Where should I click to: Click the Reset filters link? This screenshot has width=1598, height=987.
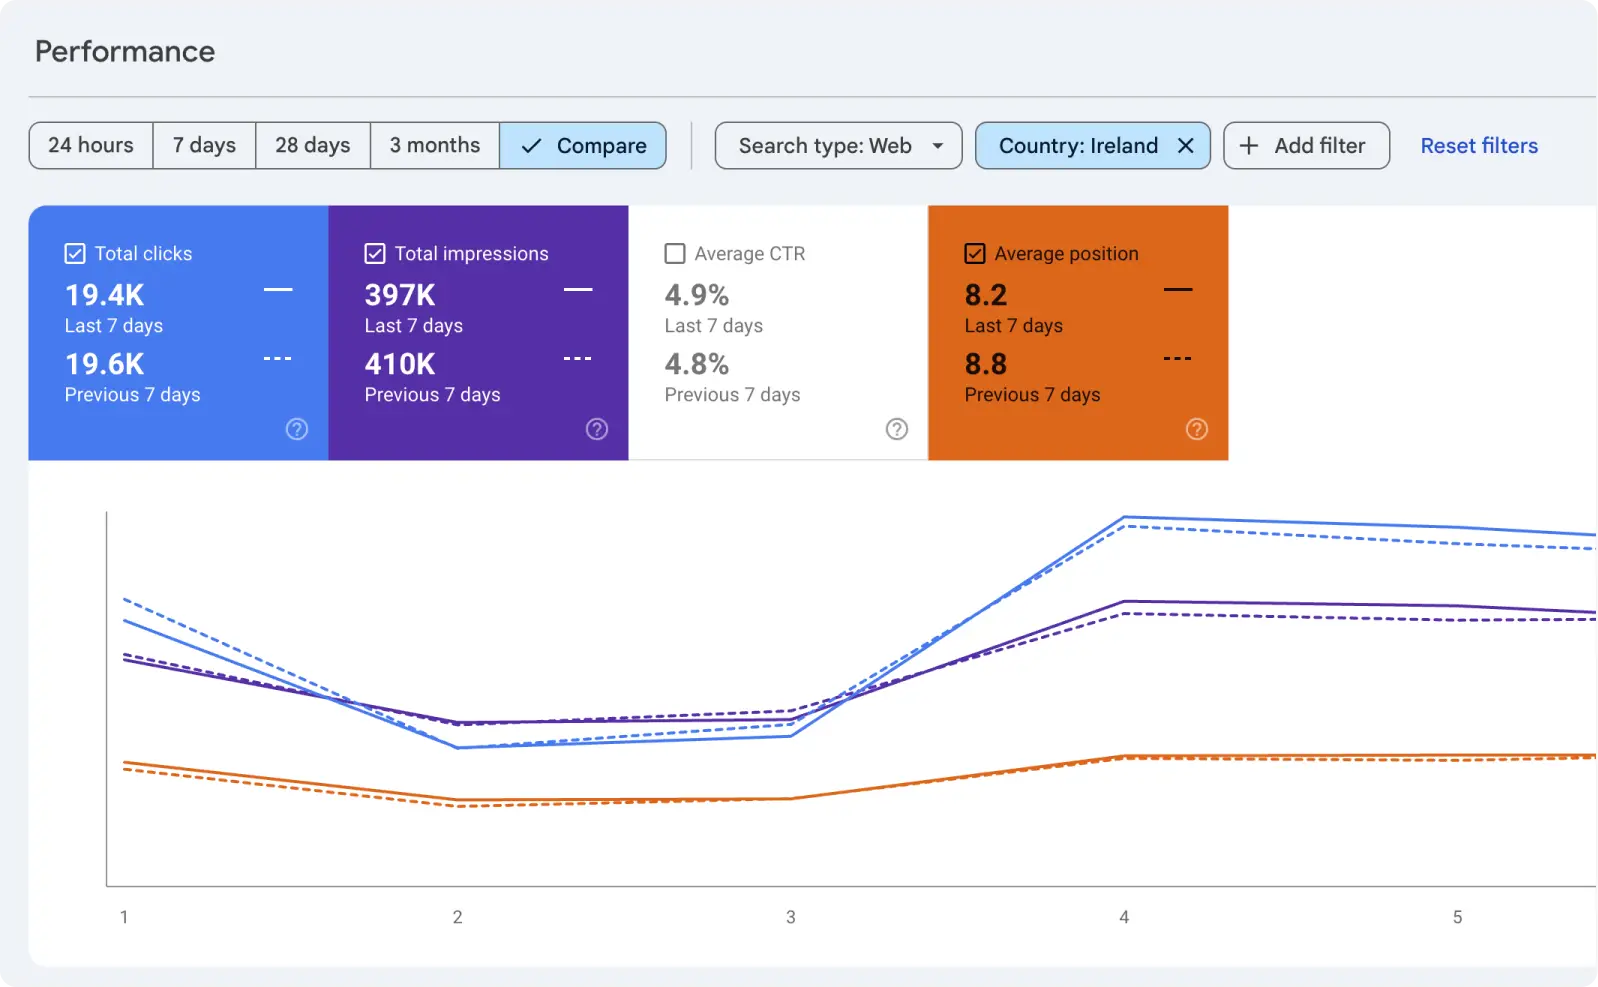coord(1479,146)
